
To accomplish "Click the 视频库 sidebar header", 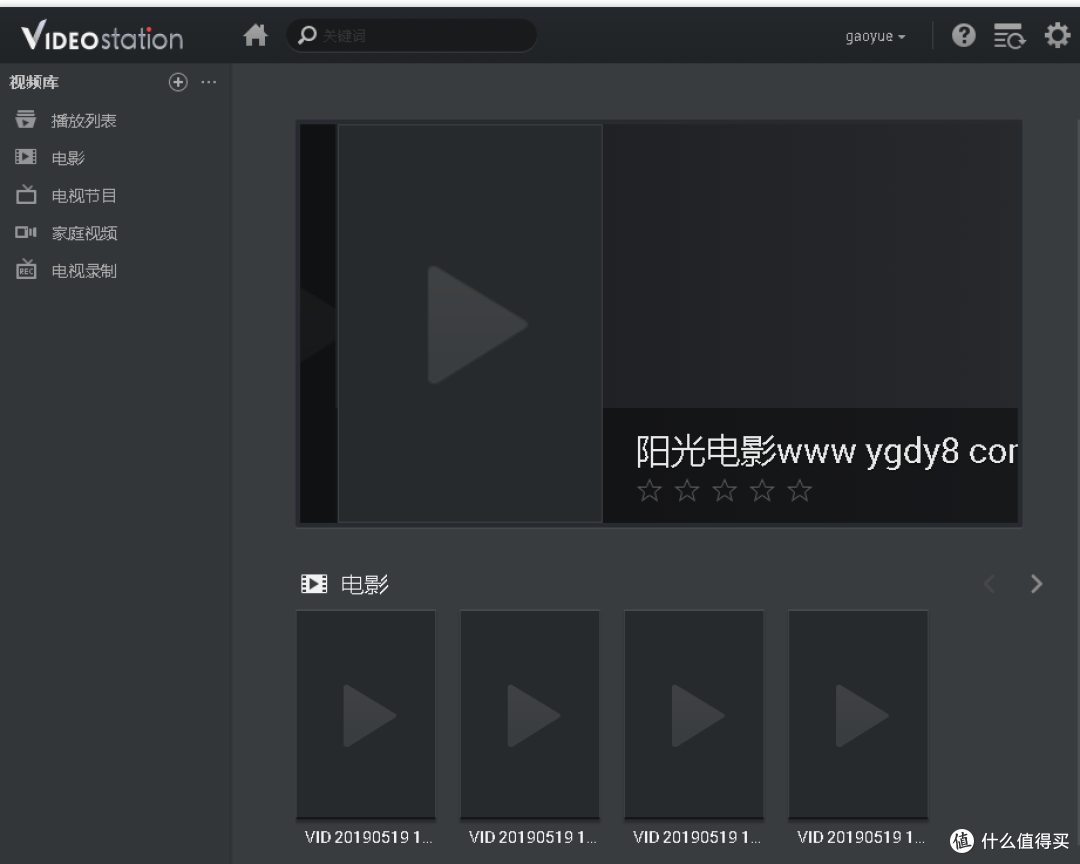I will [x=34, y=82].
